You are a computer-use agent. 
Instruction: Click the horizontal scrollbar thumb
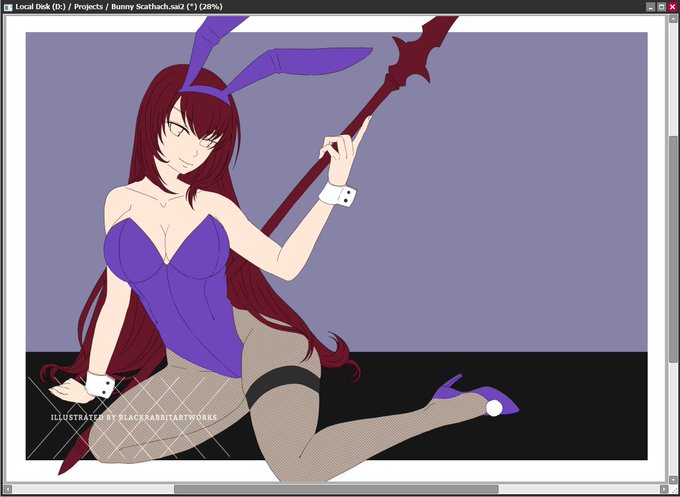pos(336,489)
